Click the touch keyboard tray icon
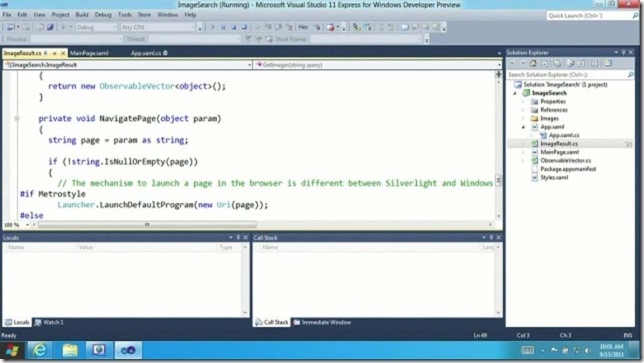Image resolution: width=644 pixels, height=363 pixels. point(527,350)
